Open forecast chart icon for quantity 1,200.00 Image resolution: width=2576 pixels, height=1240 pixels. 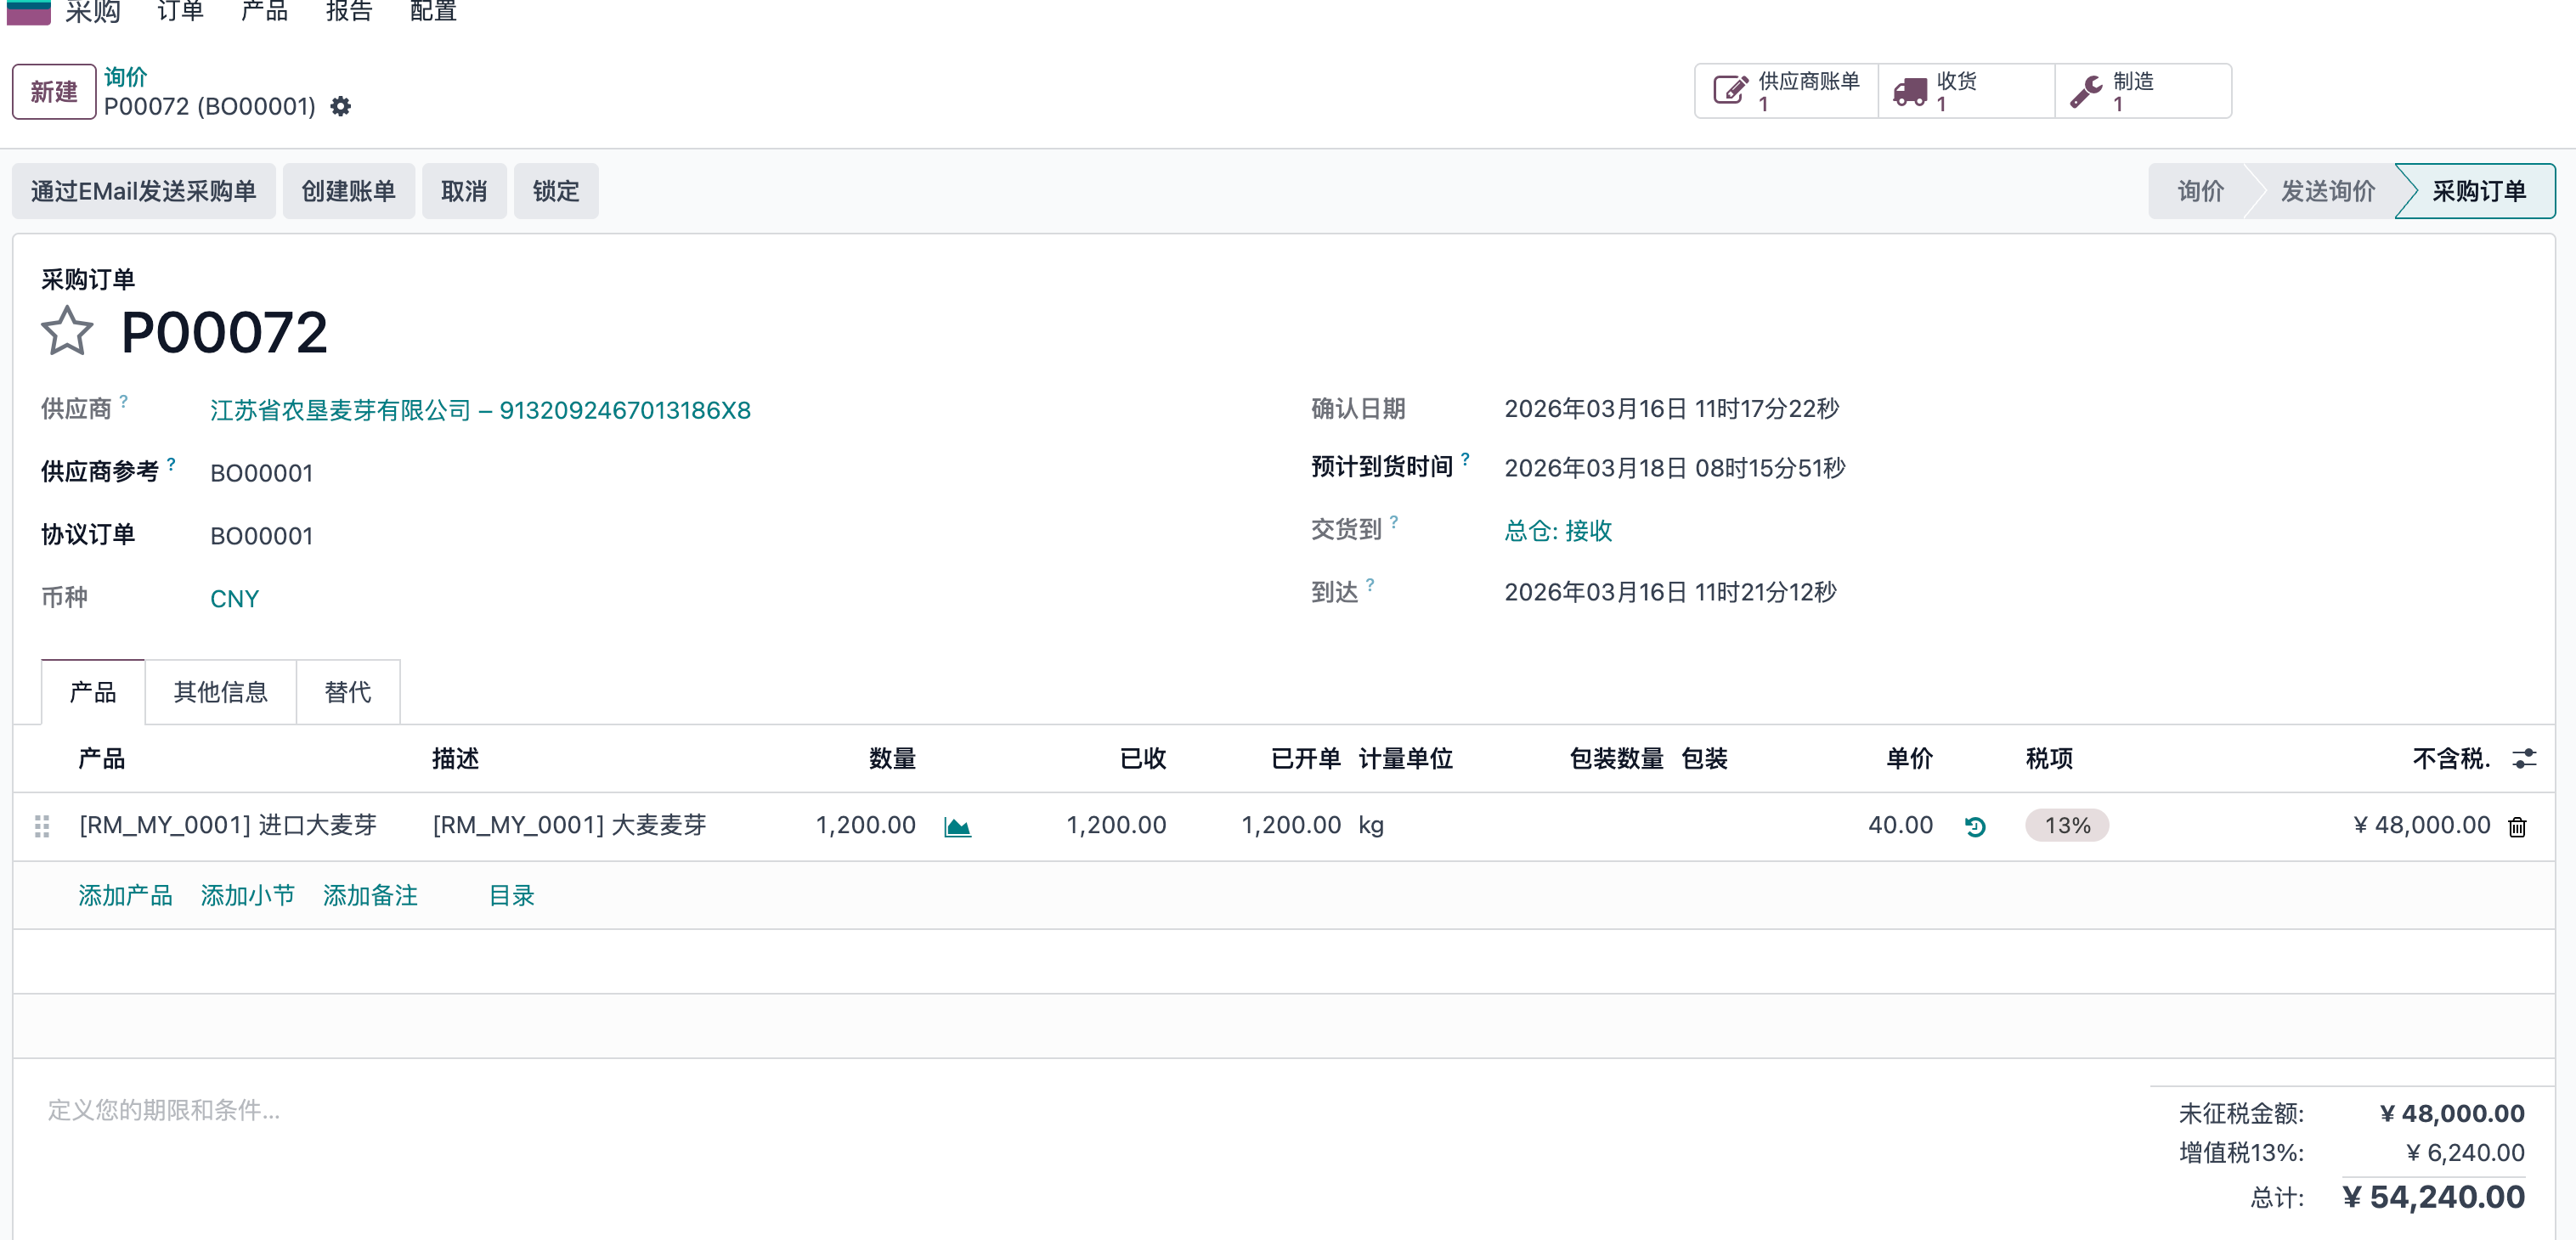coord(957,827)
